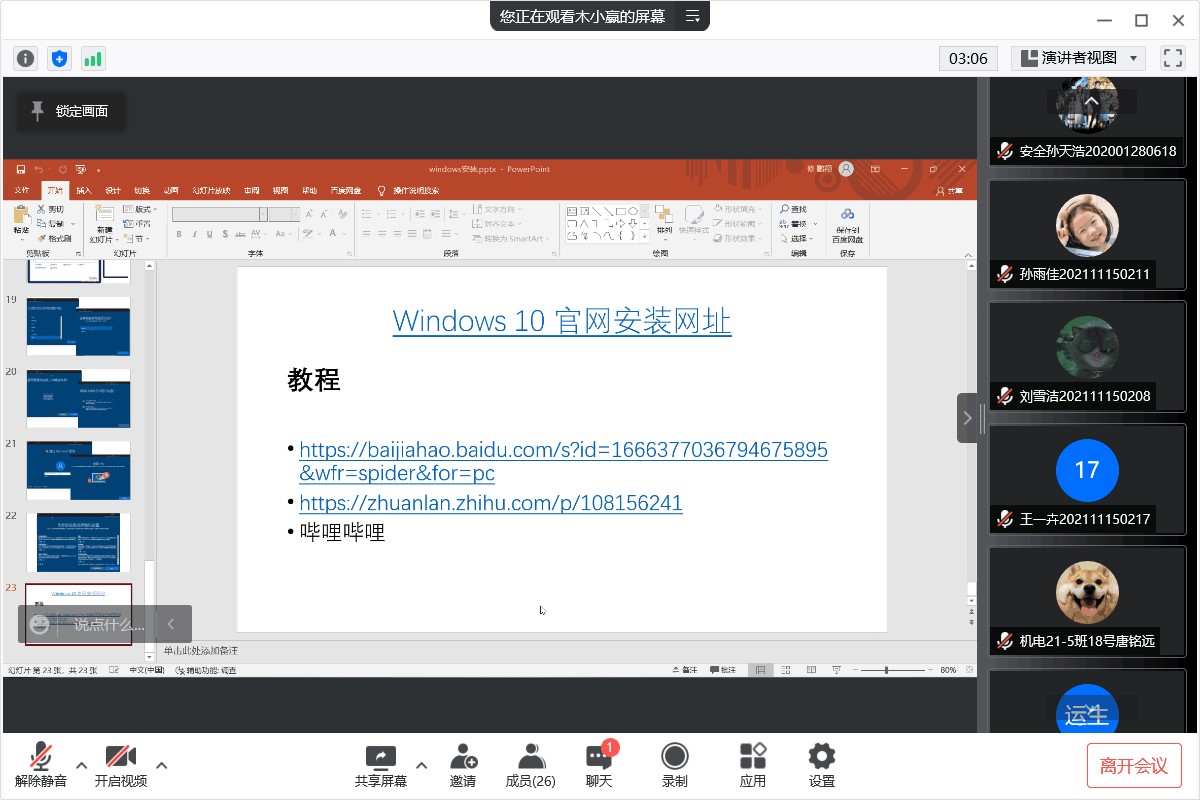Open the 选择 select dropdown

click(x=796, y=239)
